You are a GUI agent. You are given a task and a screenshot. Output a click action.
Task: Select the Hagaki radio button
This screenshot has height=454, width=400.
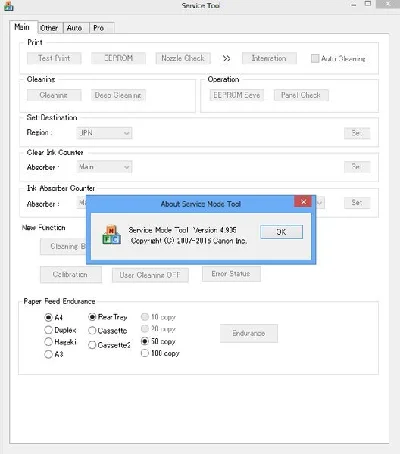[x=49, y=342]
